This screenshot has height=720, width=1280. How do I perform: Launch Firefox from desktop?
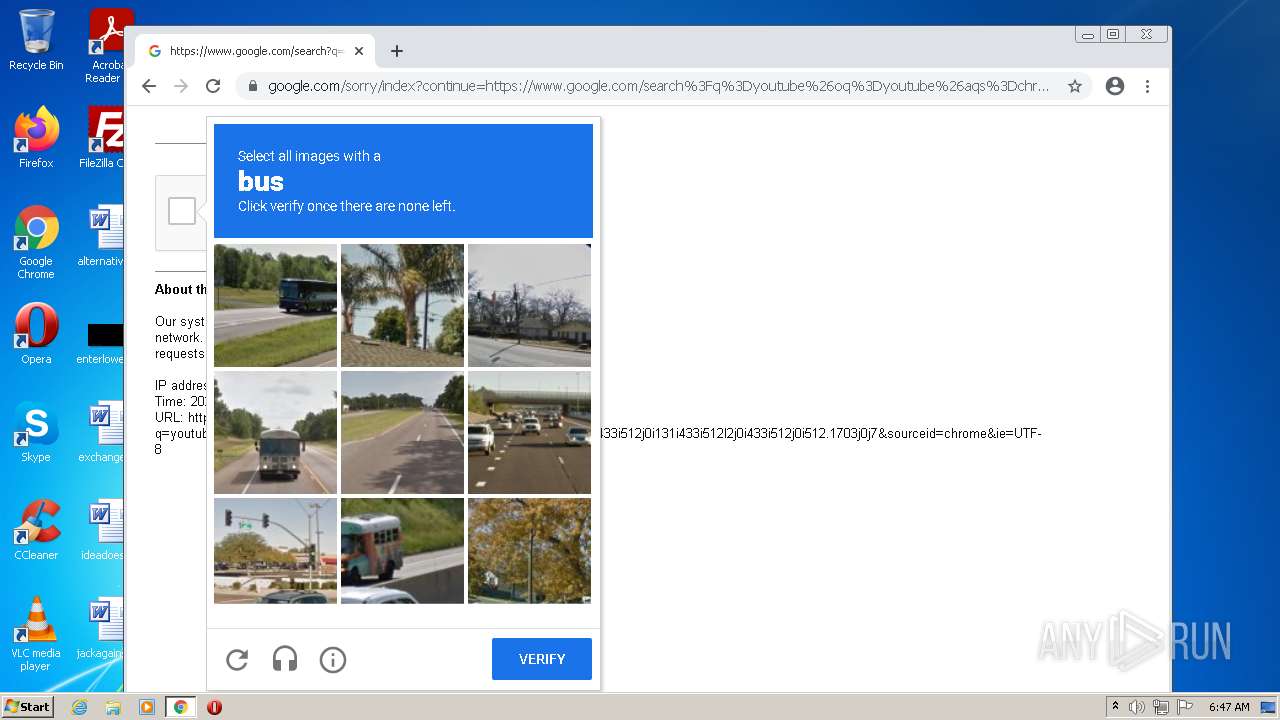click(36, 138)
